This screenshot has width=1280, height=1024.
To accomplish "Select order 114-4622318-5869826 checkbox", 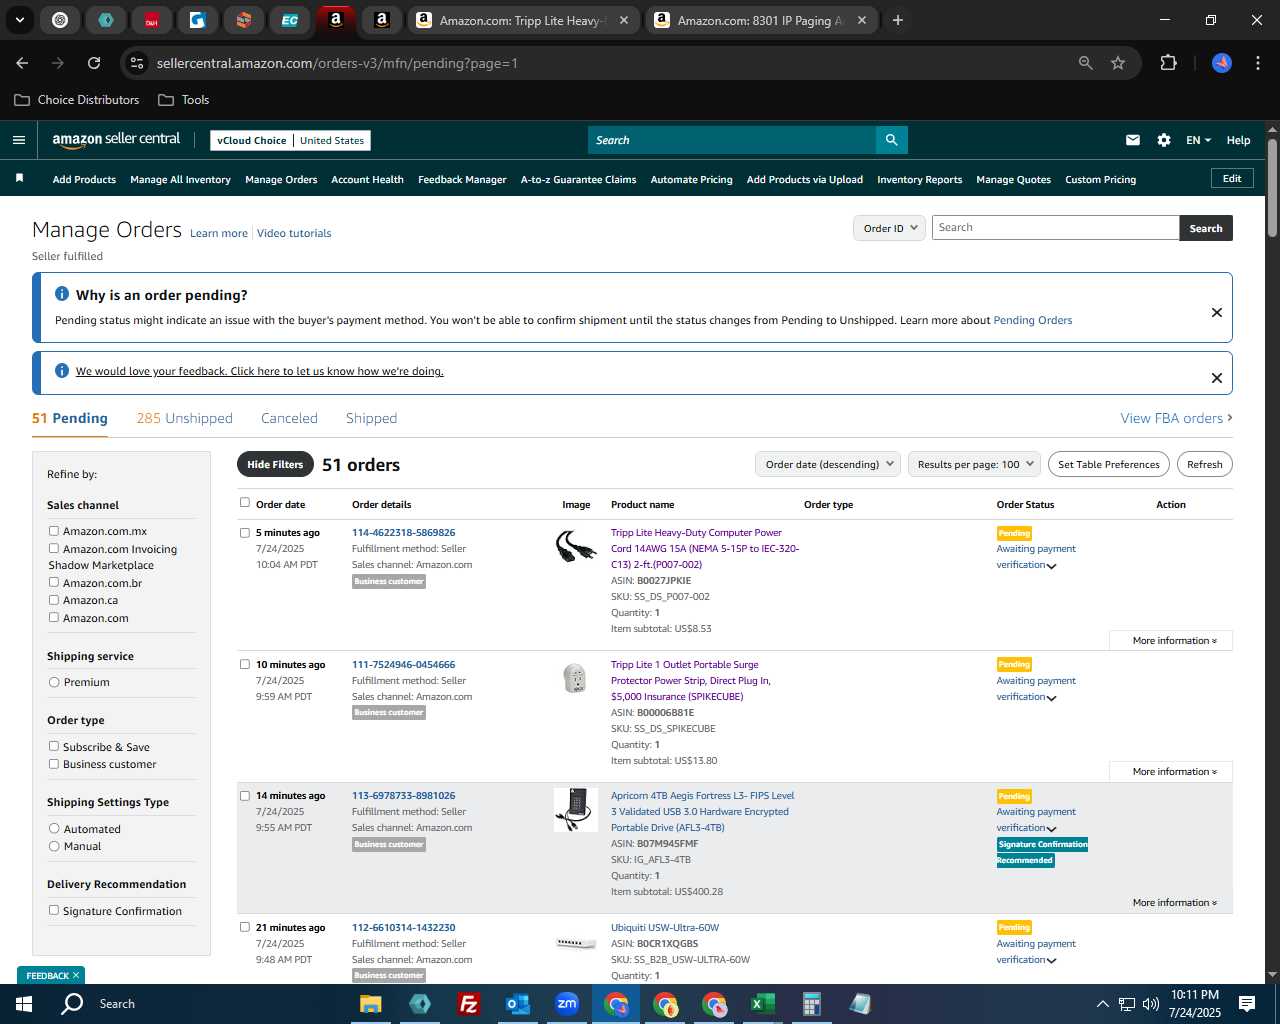I will point(245,533).
